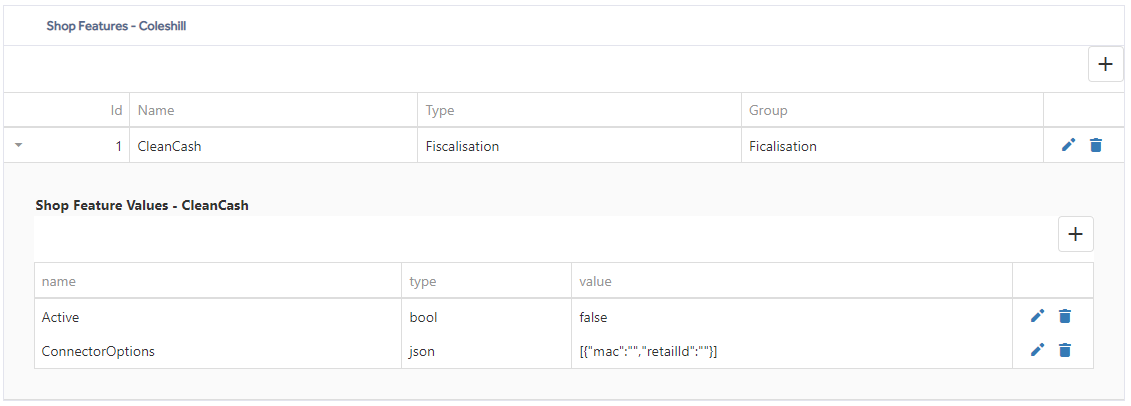Delete the Active feature value
Screen dimensions: 1131x406
tap(1065, 316)
